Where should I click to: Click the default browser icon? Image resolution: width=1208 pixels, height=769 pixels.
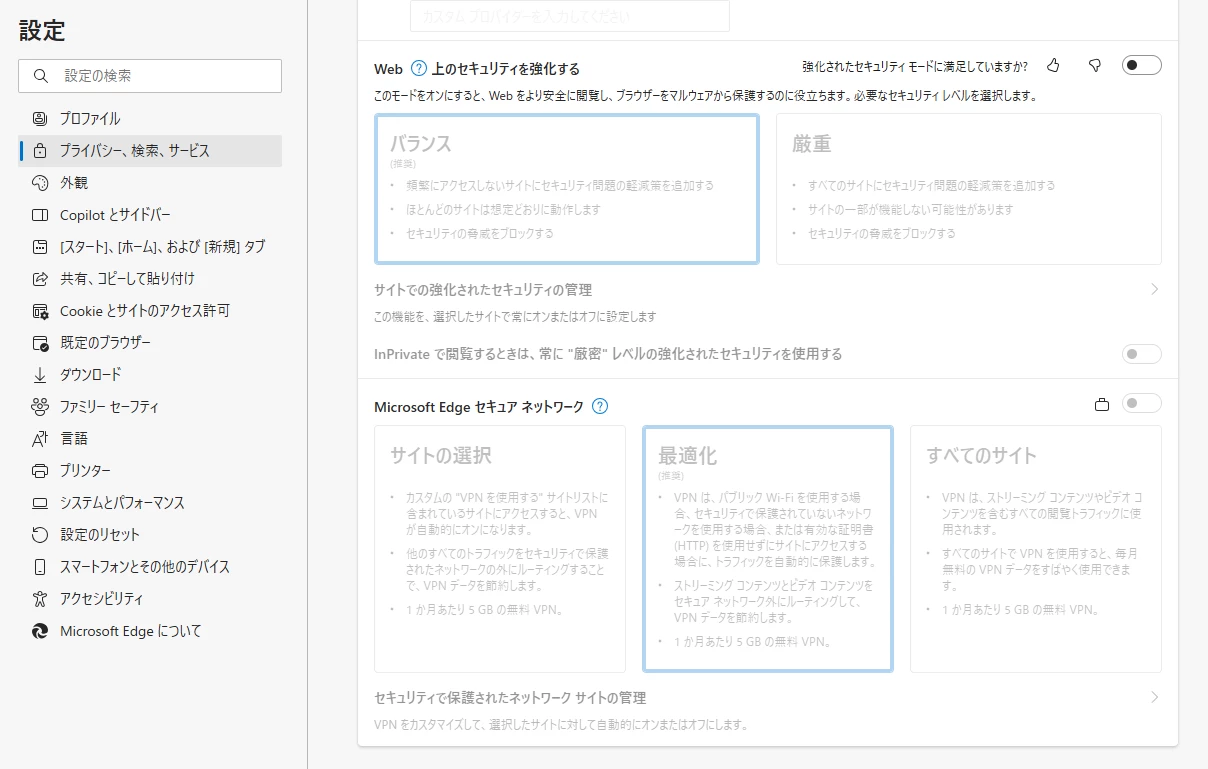[x=40, y=343]
